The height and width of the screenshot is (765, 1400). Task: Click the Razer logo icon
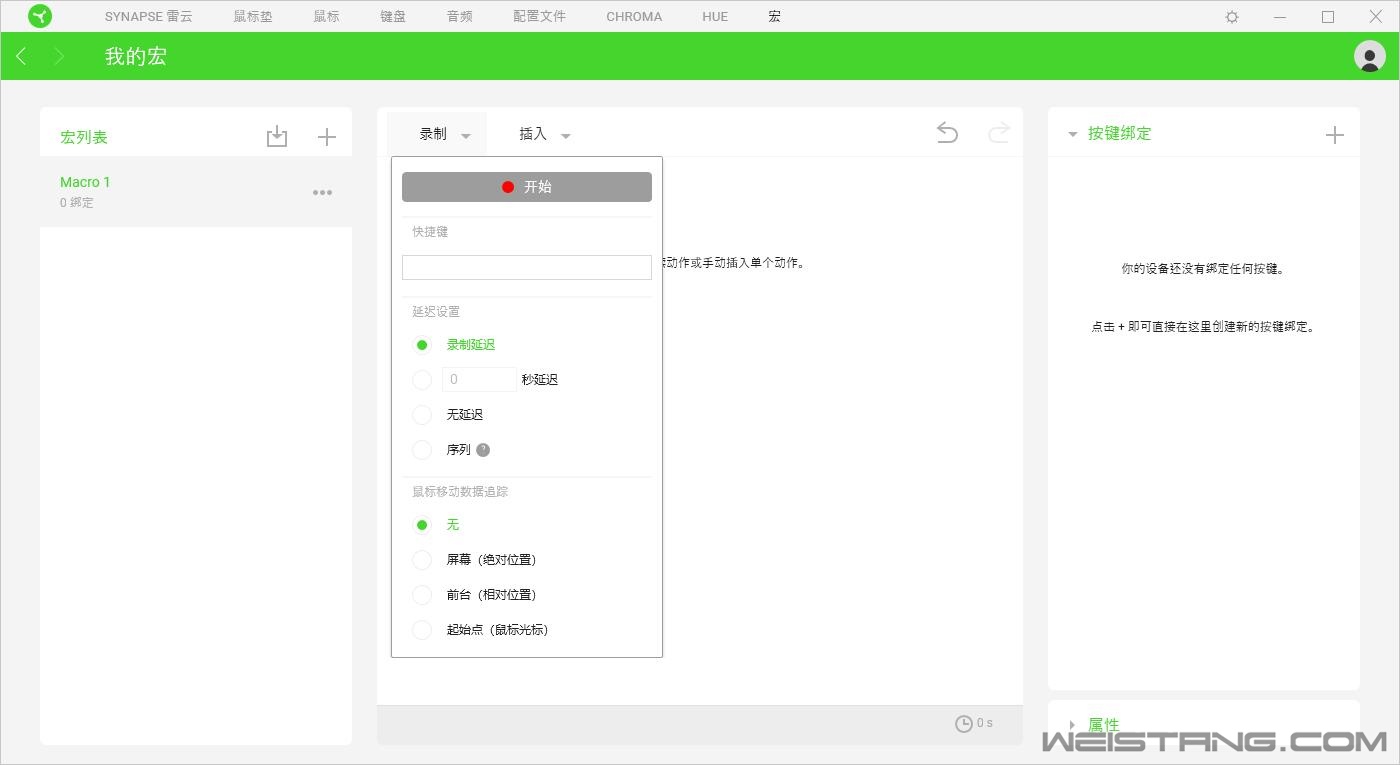40,16
